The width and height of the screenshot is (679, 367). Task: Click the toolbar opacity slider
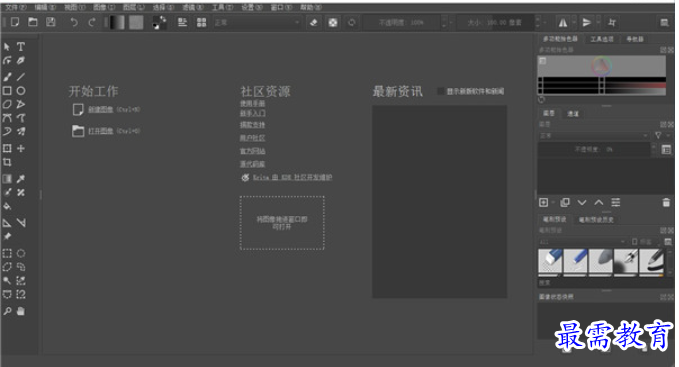click(x=401, y=23)
